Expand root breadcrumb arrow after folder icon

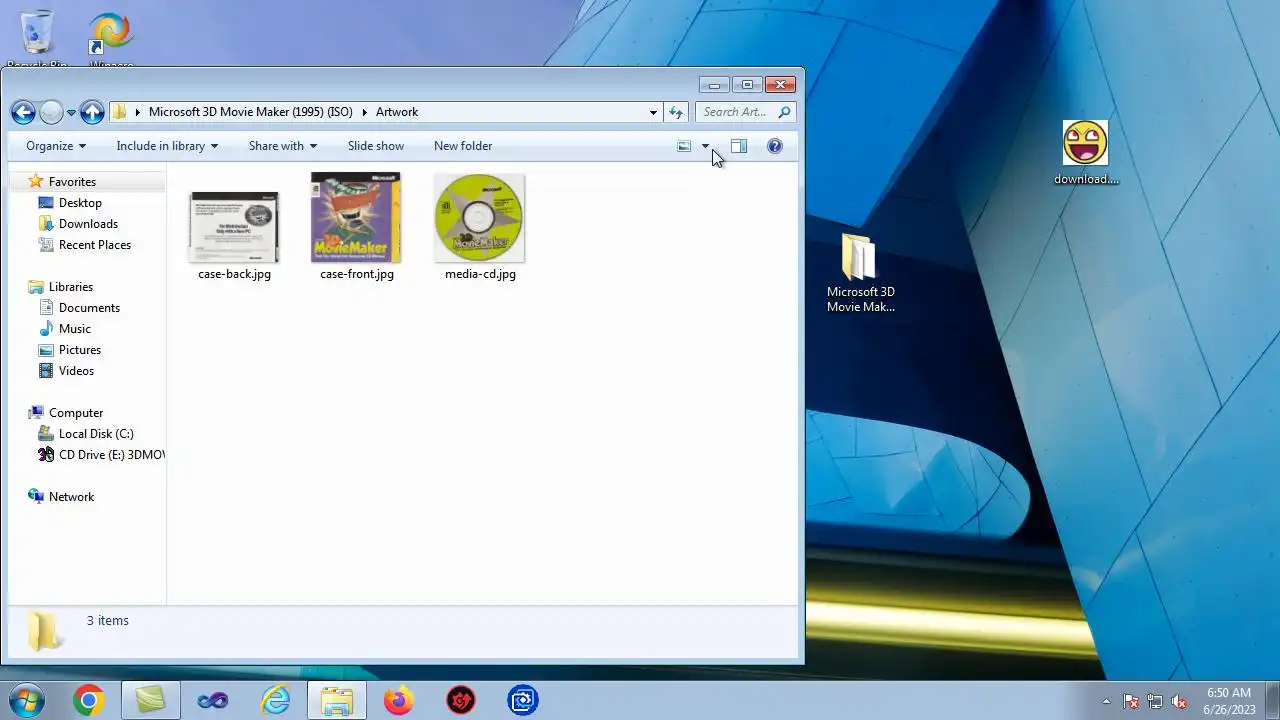click(137, 112)
